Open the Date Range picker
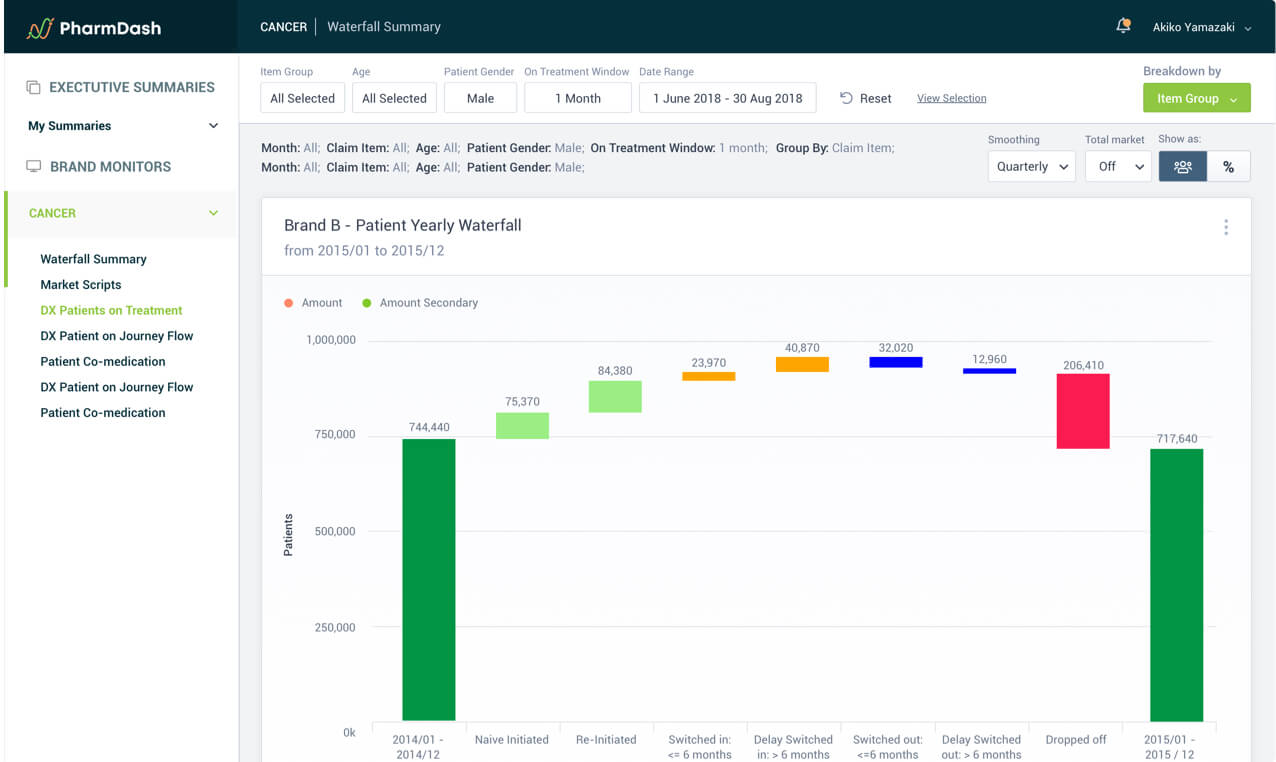Screen dimensions: 1276x762 728,98
